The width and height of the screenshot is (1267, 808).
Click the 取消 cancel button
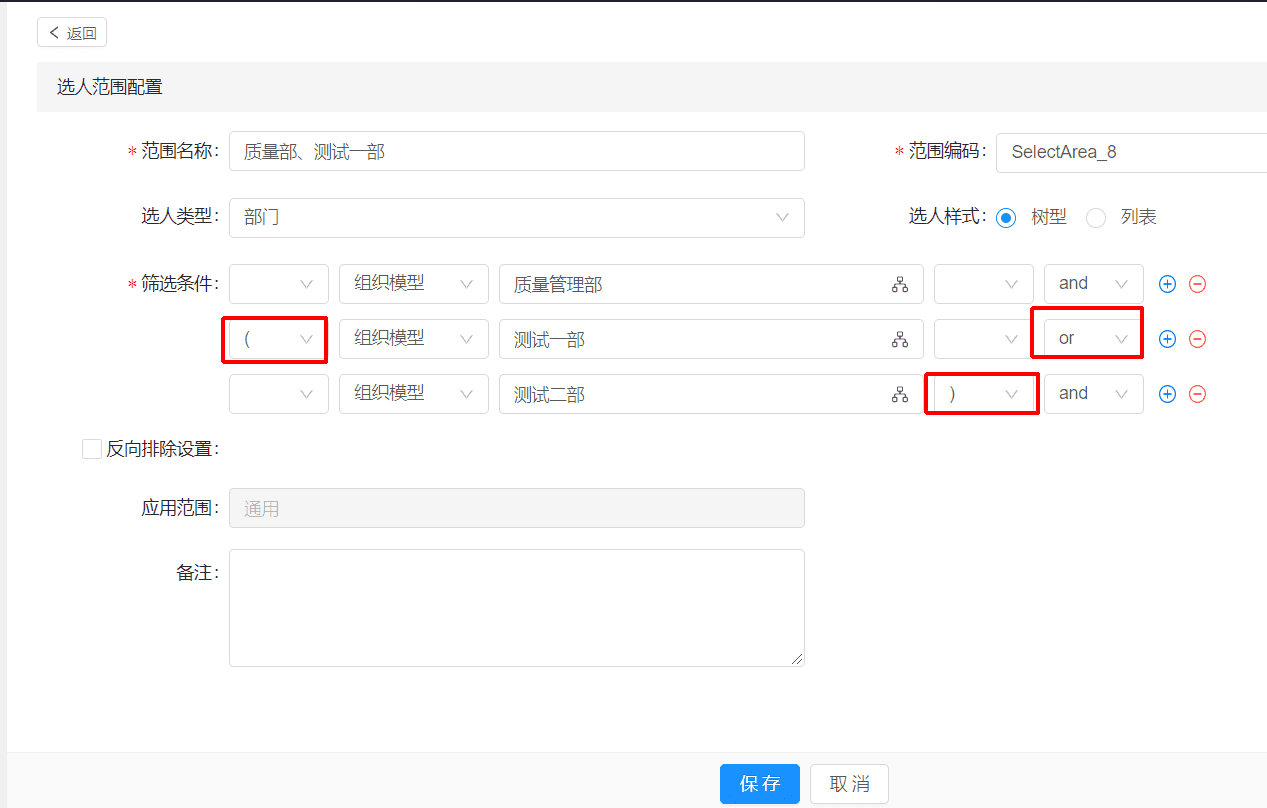click(x=849, y=784)
